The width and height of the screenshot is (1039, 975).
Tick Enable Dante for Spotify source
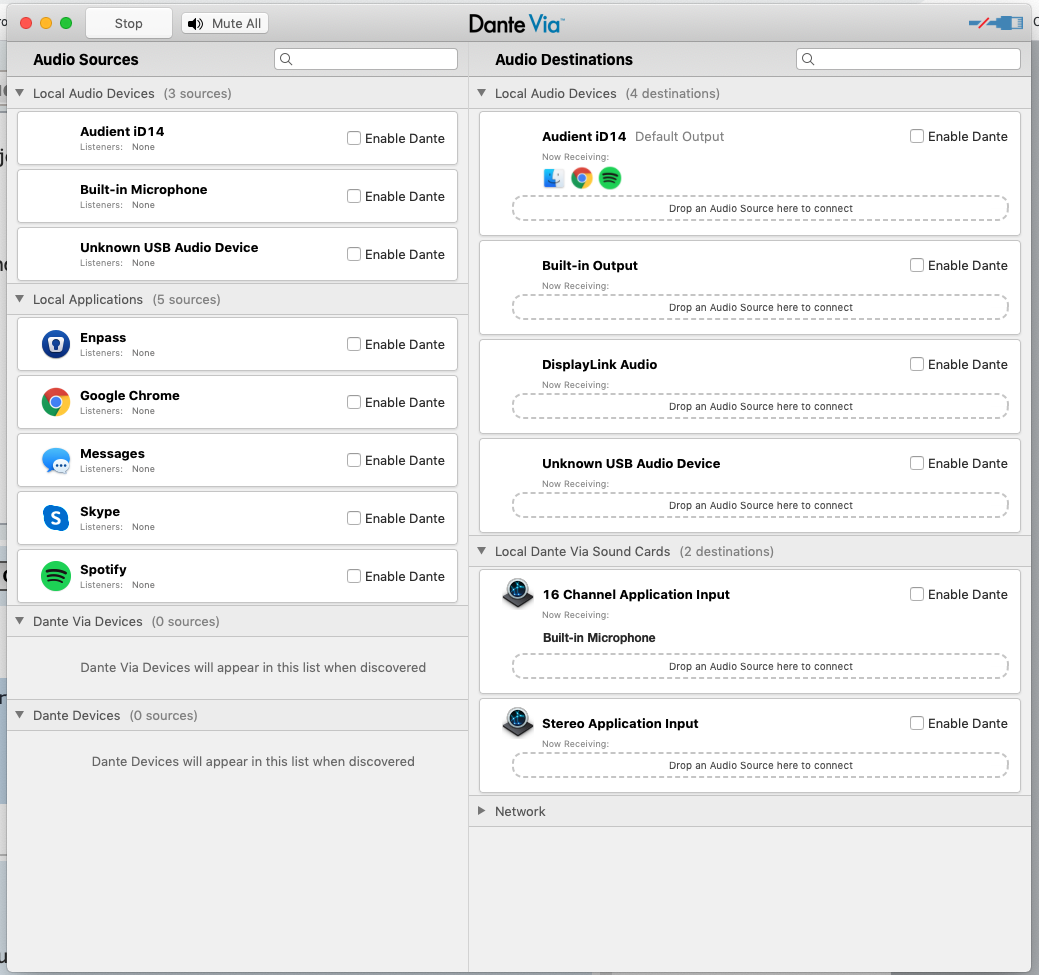(x=354, y=576)
